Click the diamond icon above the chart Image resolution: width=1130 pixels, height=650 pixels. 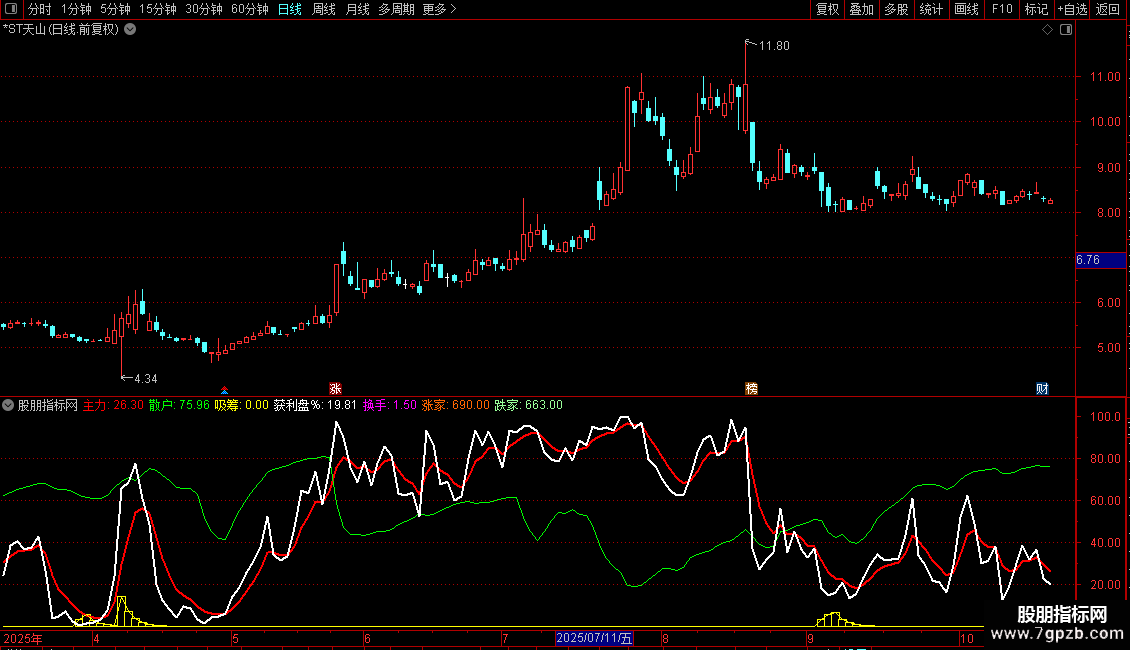tap(1047, 30)
